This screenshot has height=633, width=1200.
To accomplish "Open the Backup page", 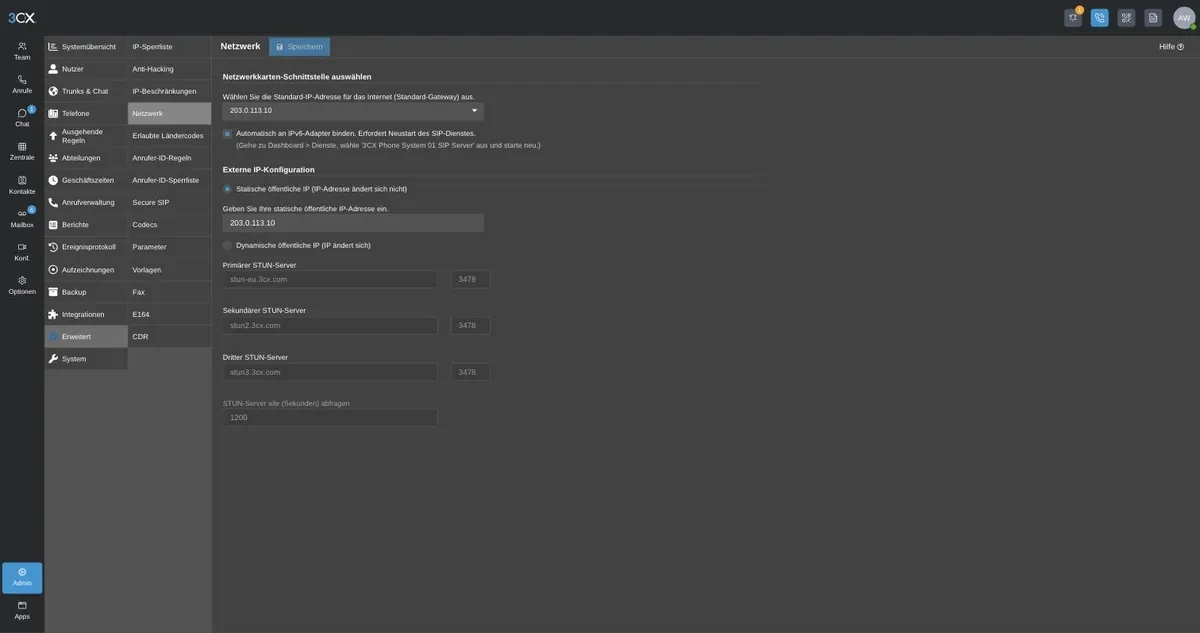I will (x=86, y=292).
